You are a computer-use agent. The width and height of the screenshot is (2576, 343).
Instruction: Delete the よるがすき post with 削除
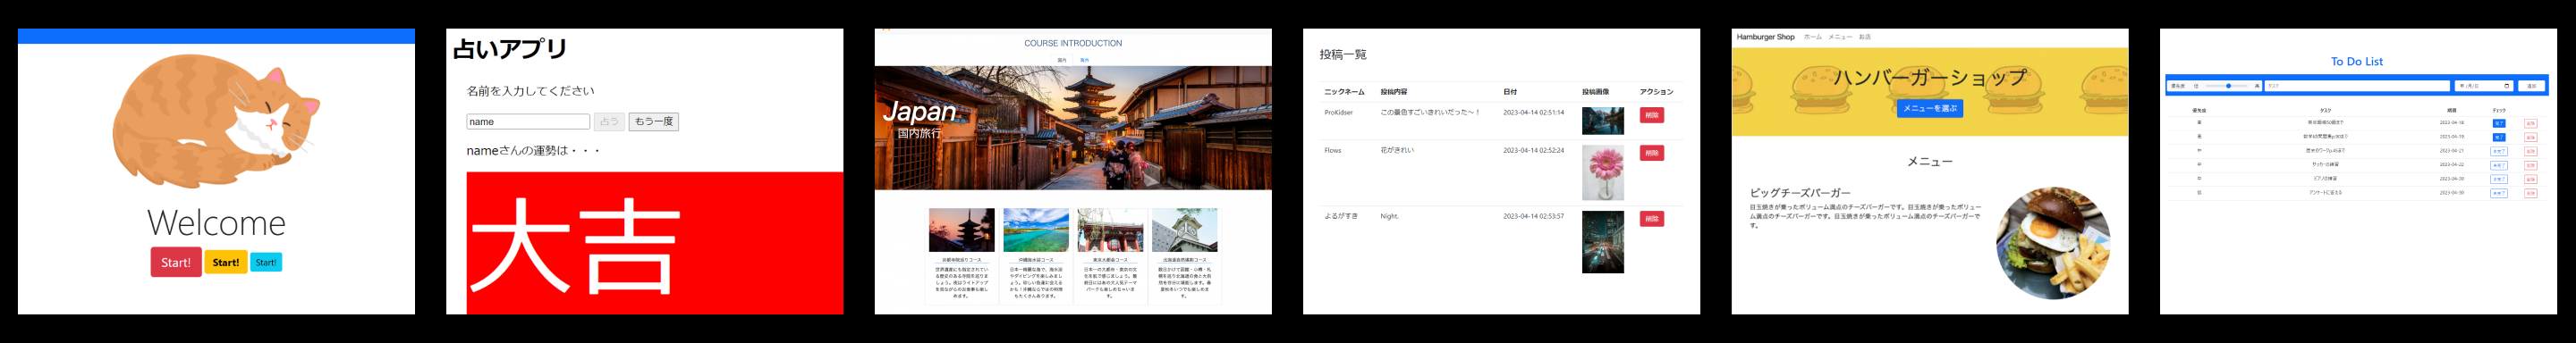pos(1652,219)
